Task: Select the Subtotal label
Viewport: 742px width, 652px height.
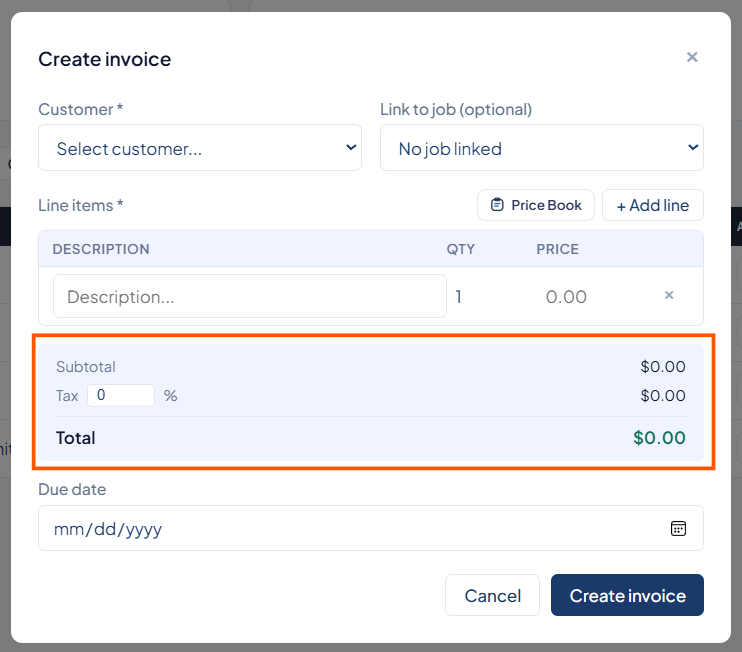Action: 86,367
